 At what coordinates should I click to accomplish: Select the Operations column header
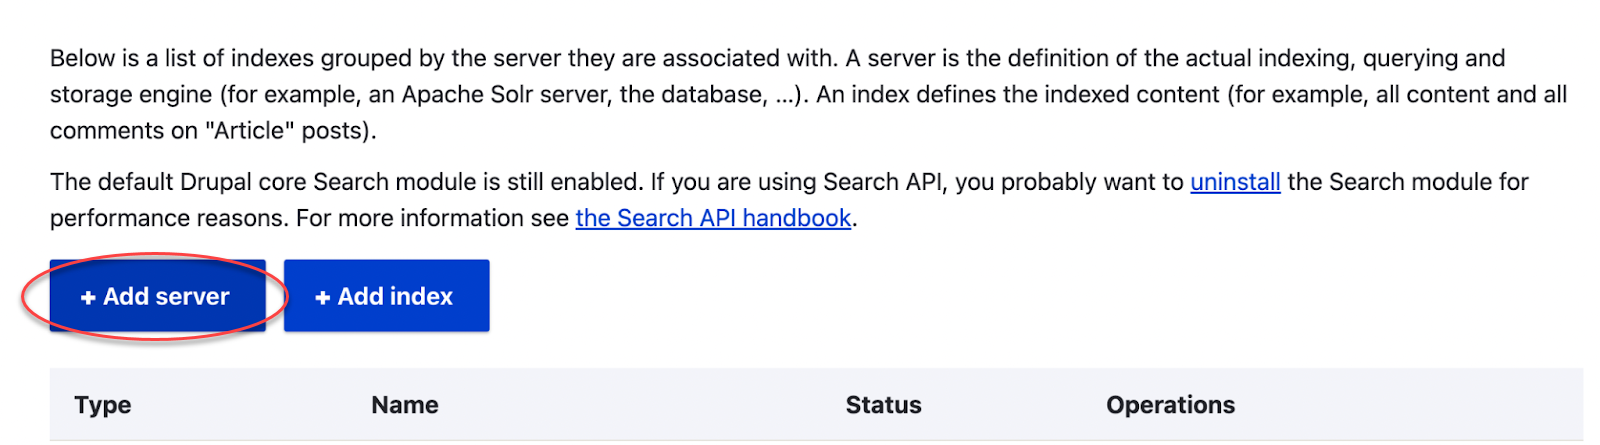(1171, 405)
